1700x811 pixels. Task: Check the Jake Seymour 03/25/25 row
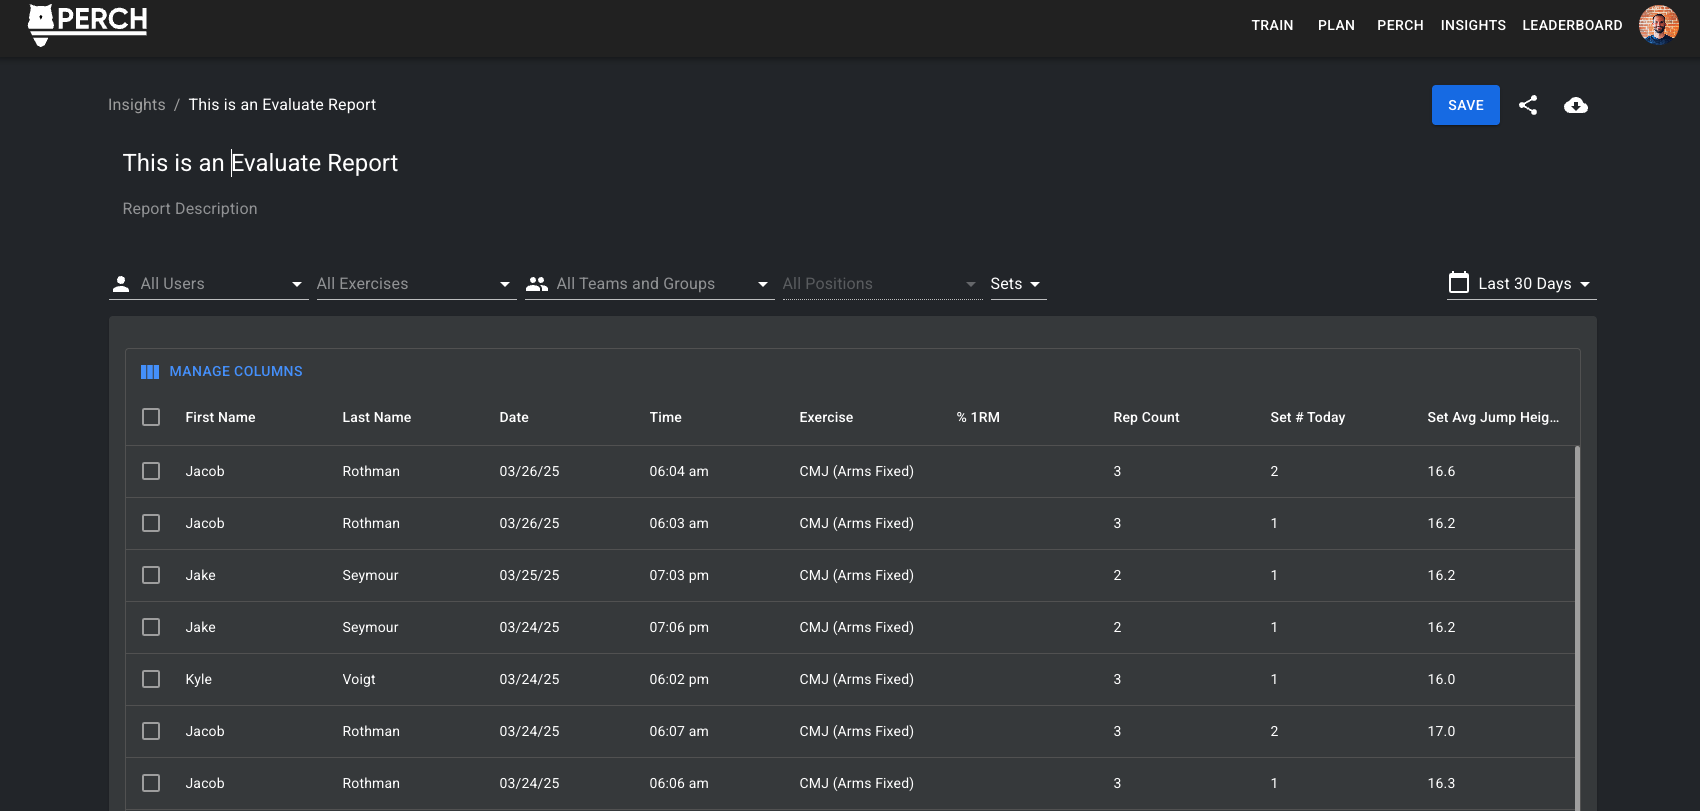(151, 575)
